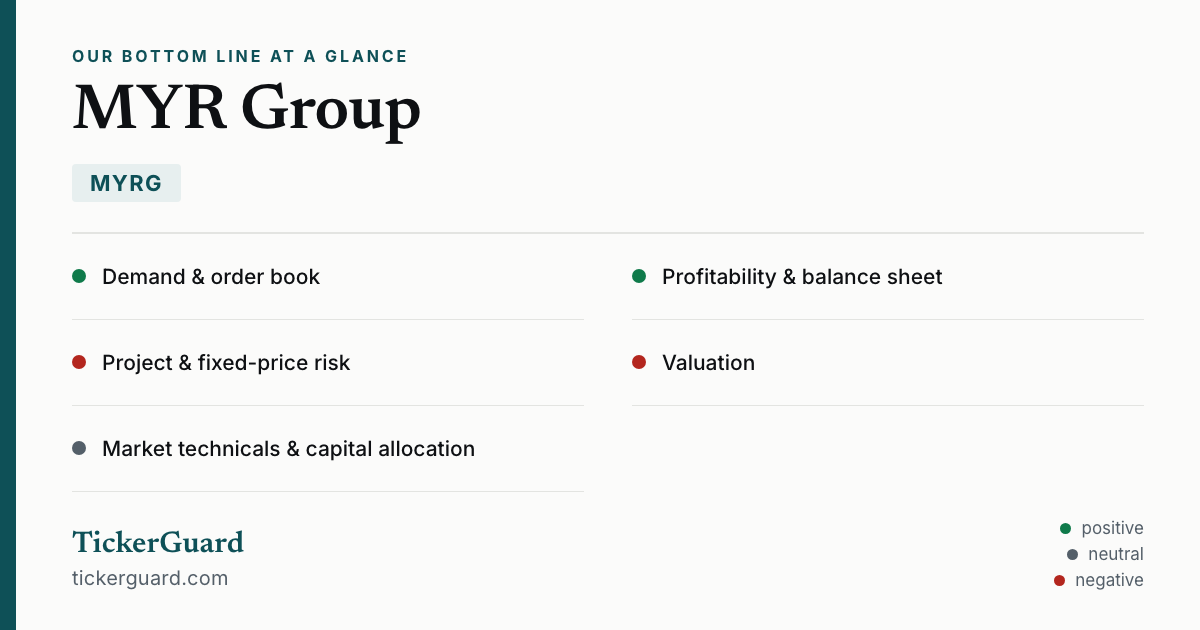
Task: Click the gray dot beside Market technicals
Action: pyautogui.click(x=79, y=448)
